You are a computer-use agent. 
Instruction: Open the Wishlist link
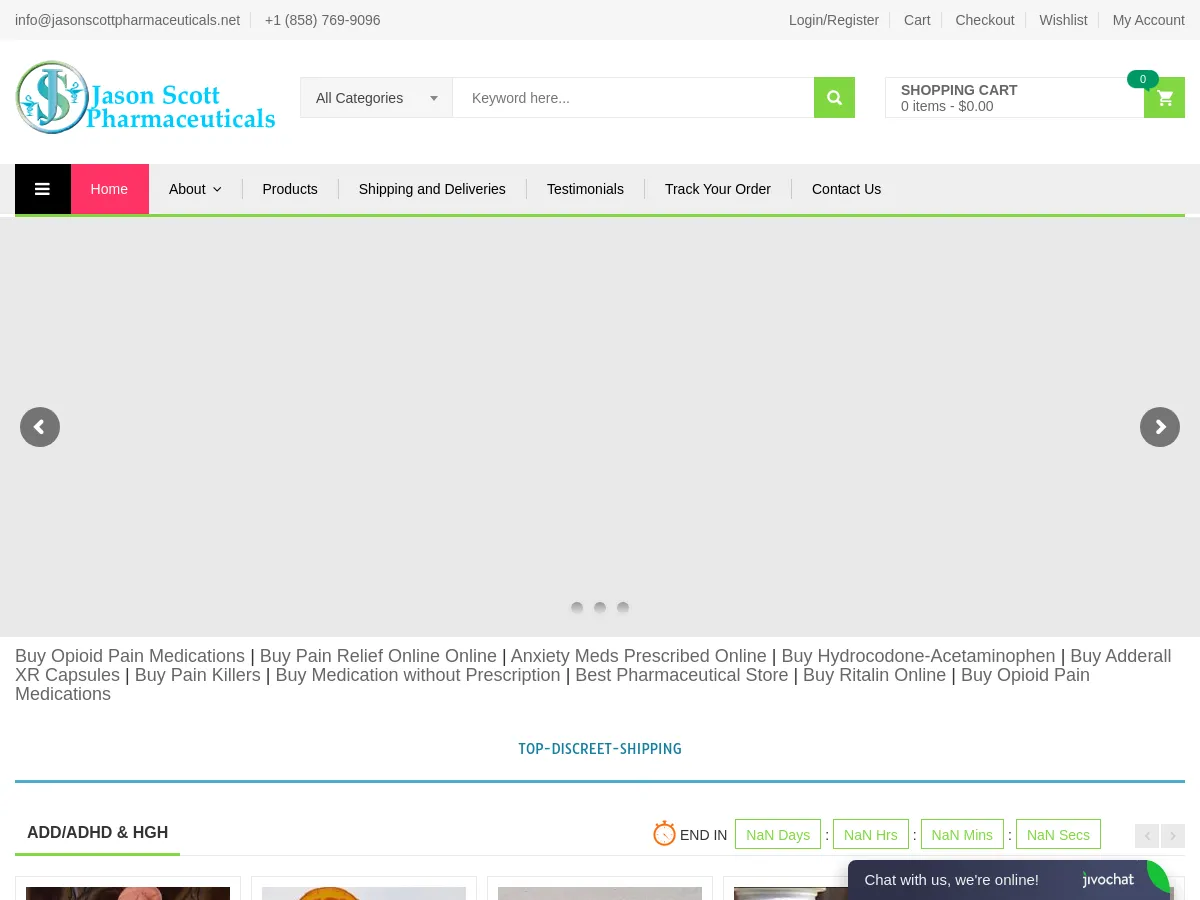click(x=1063, y=20)
